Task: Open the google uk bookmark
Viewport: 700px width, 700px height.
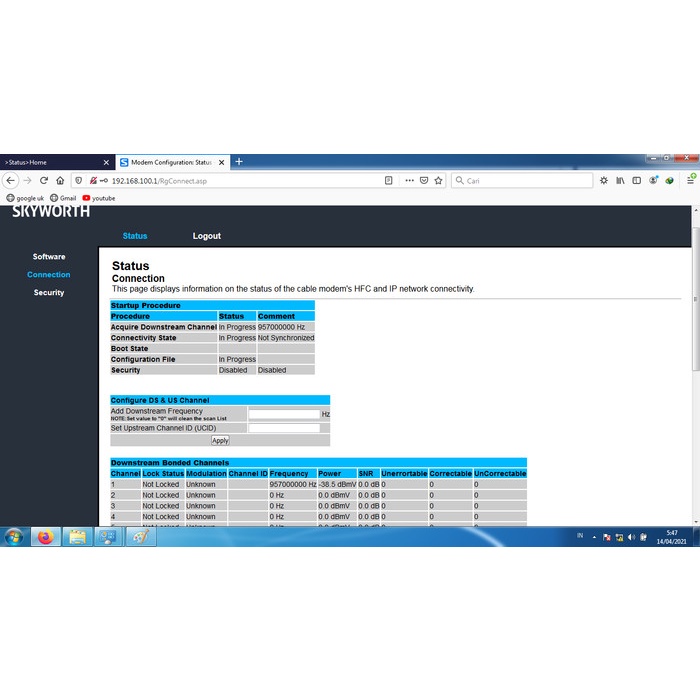Action: [25, 198]
